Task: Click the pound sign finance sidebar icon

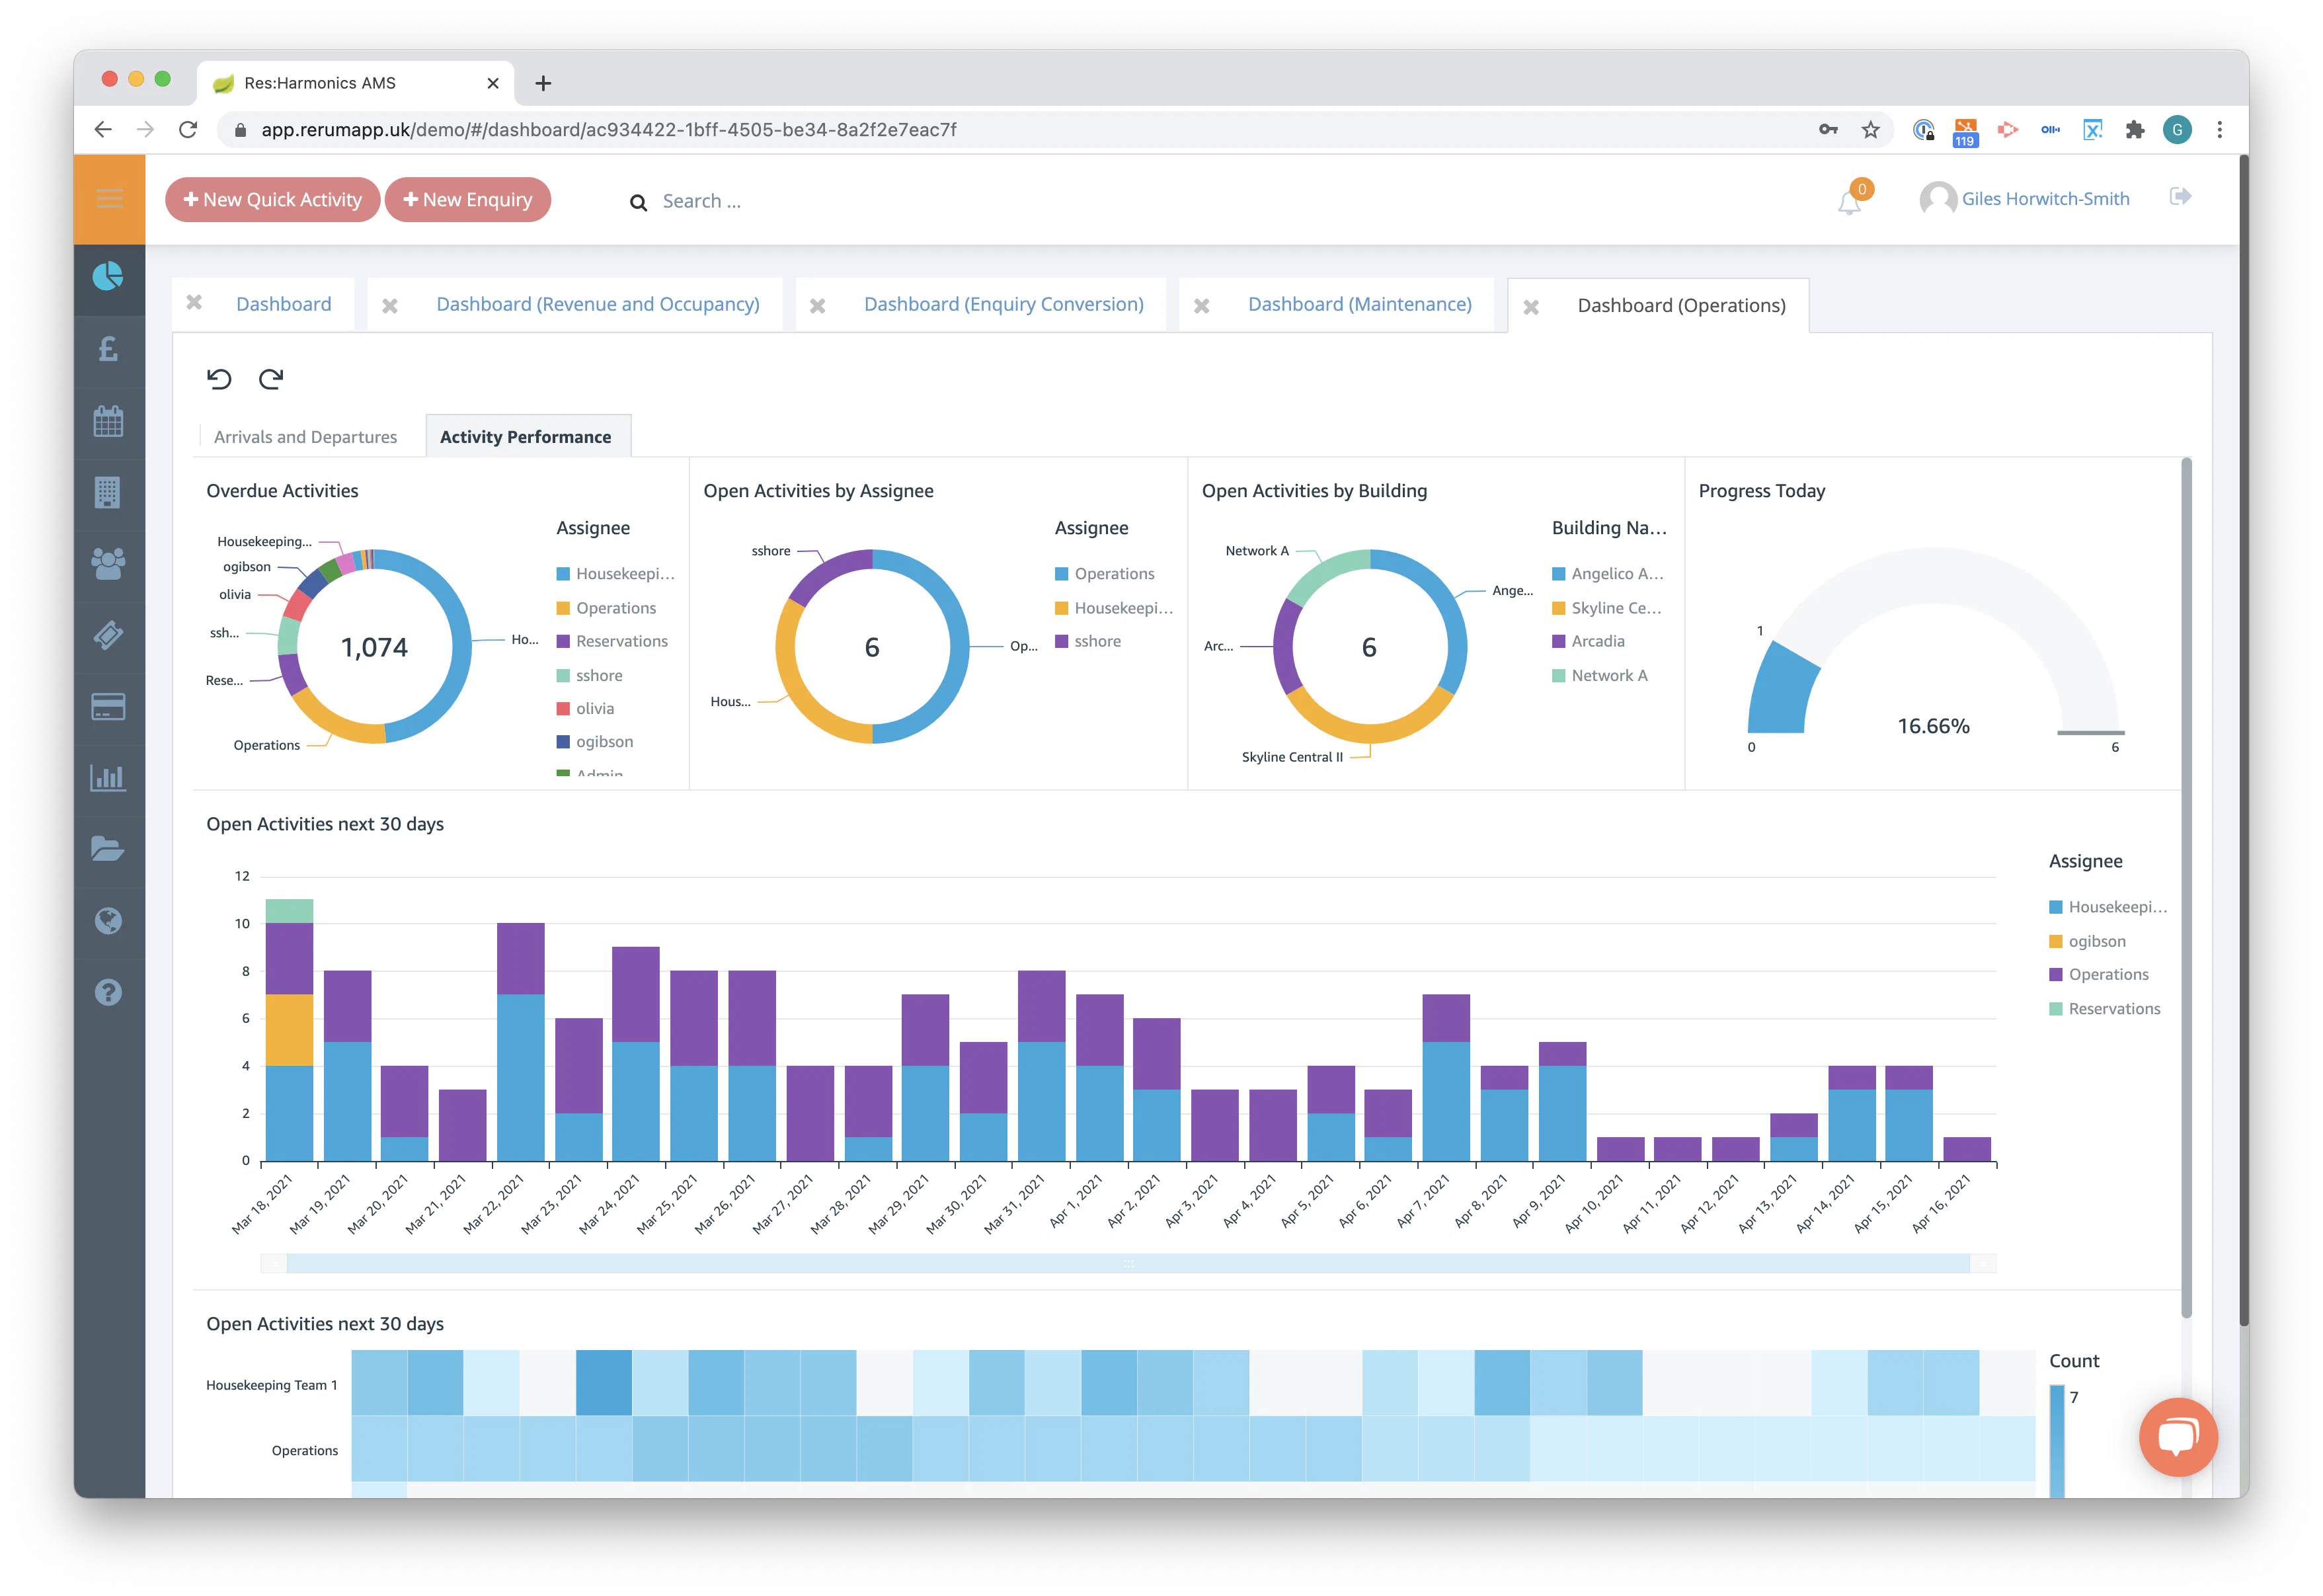Action: 108,349
